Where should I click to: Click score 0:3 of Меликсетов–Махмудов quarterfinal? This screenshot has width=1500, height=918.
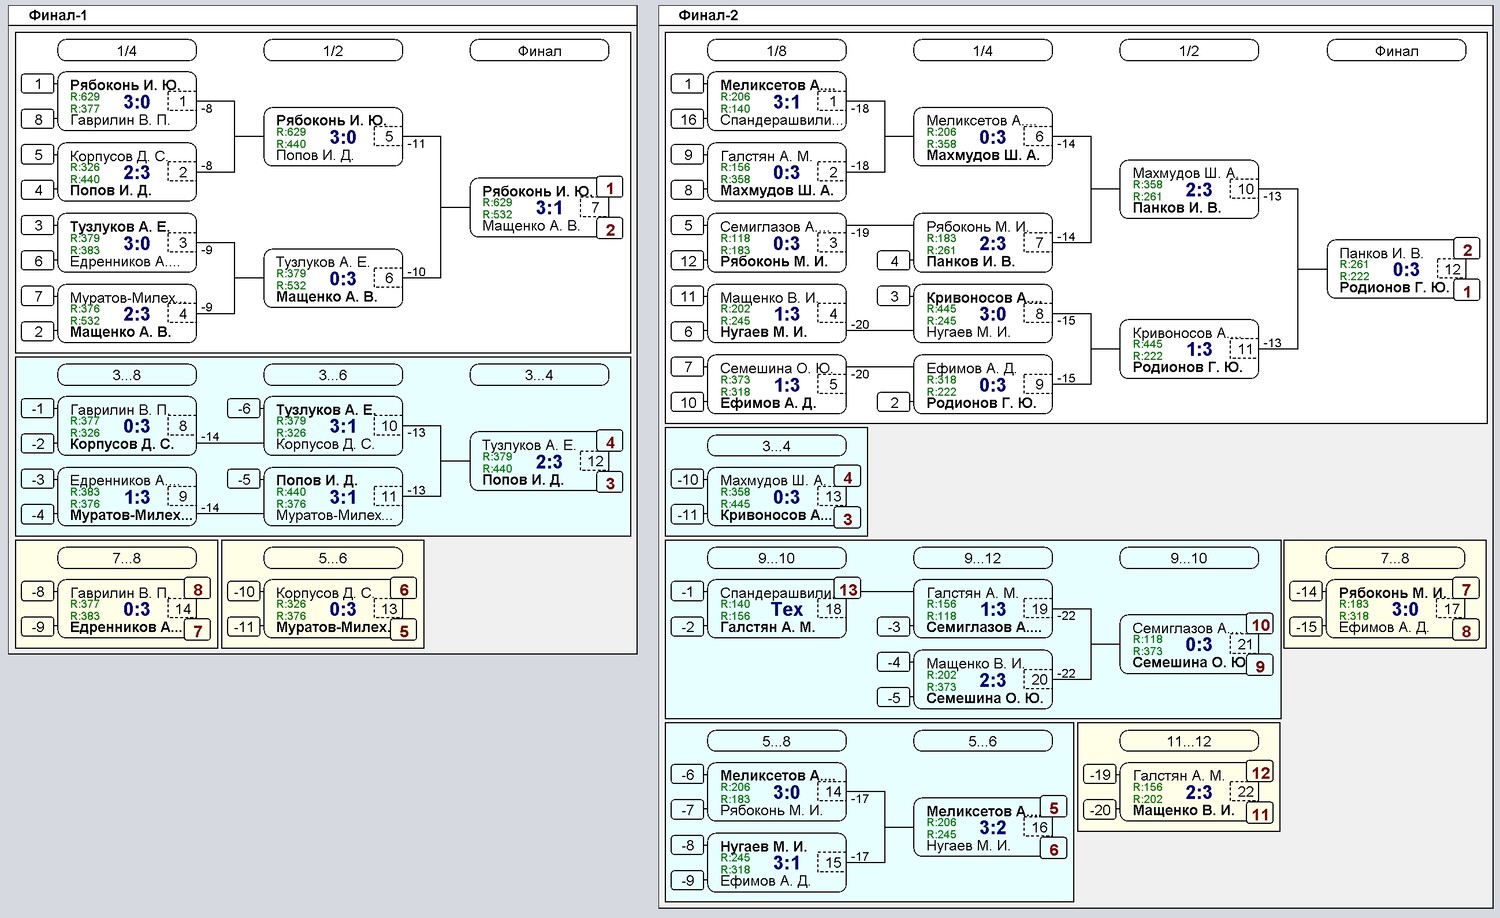click(993, 137)
